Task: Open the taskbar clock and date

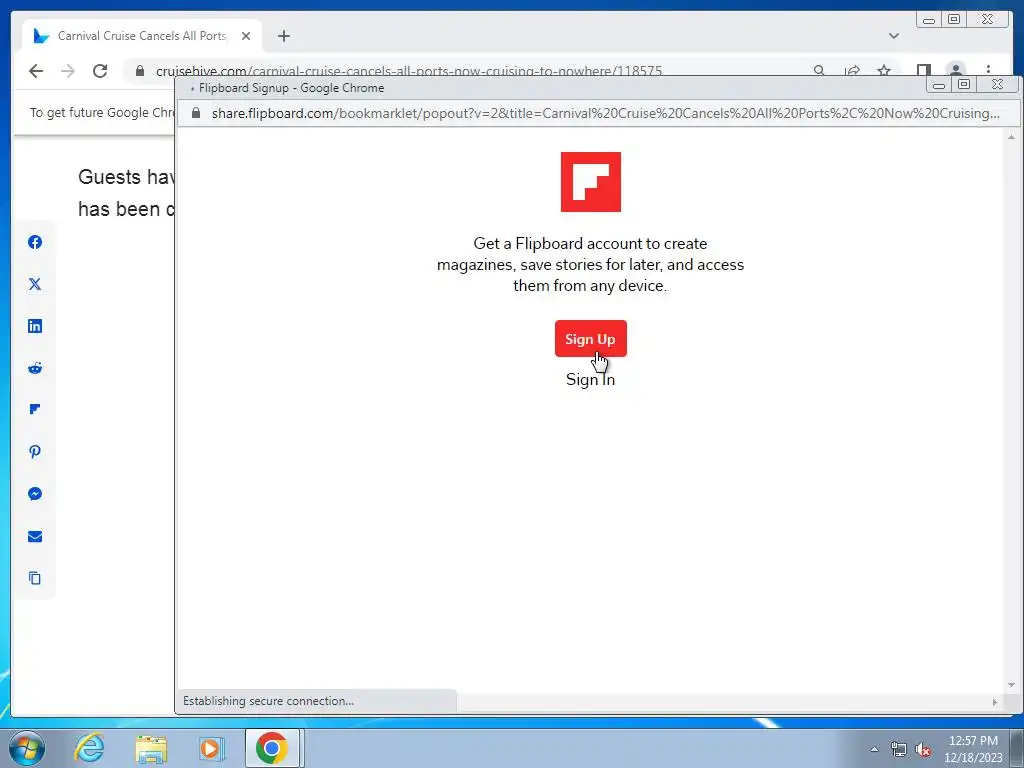Action: [973, 749]
